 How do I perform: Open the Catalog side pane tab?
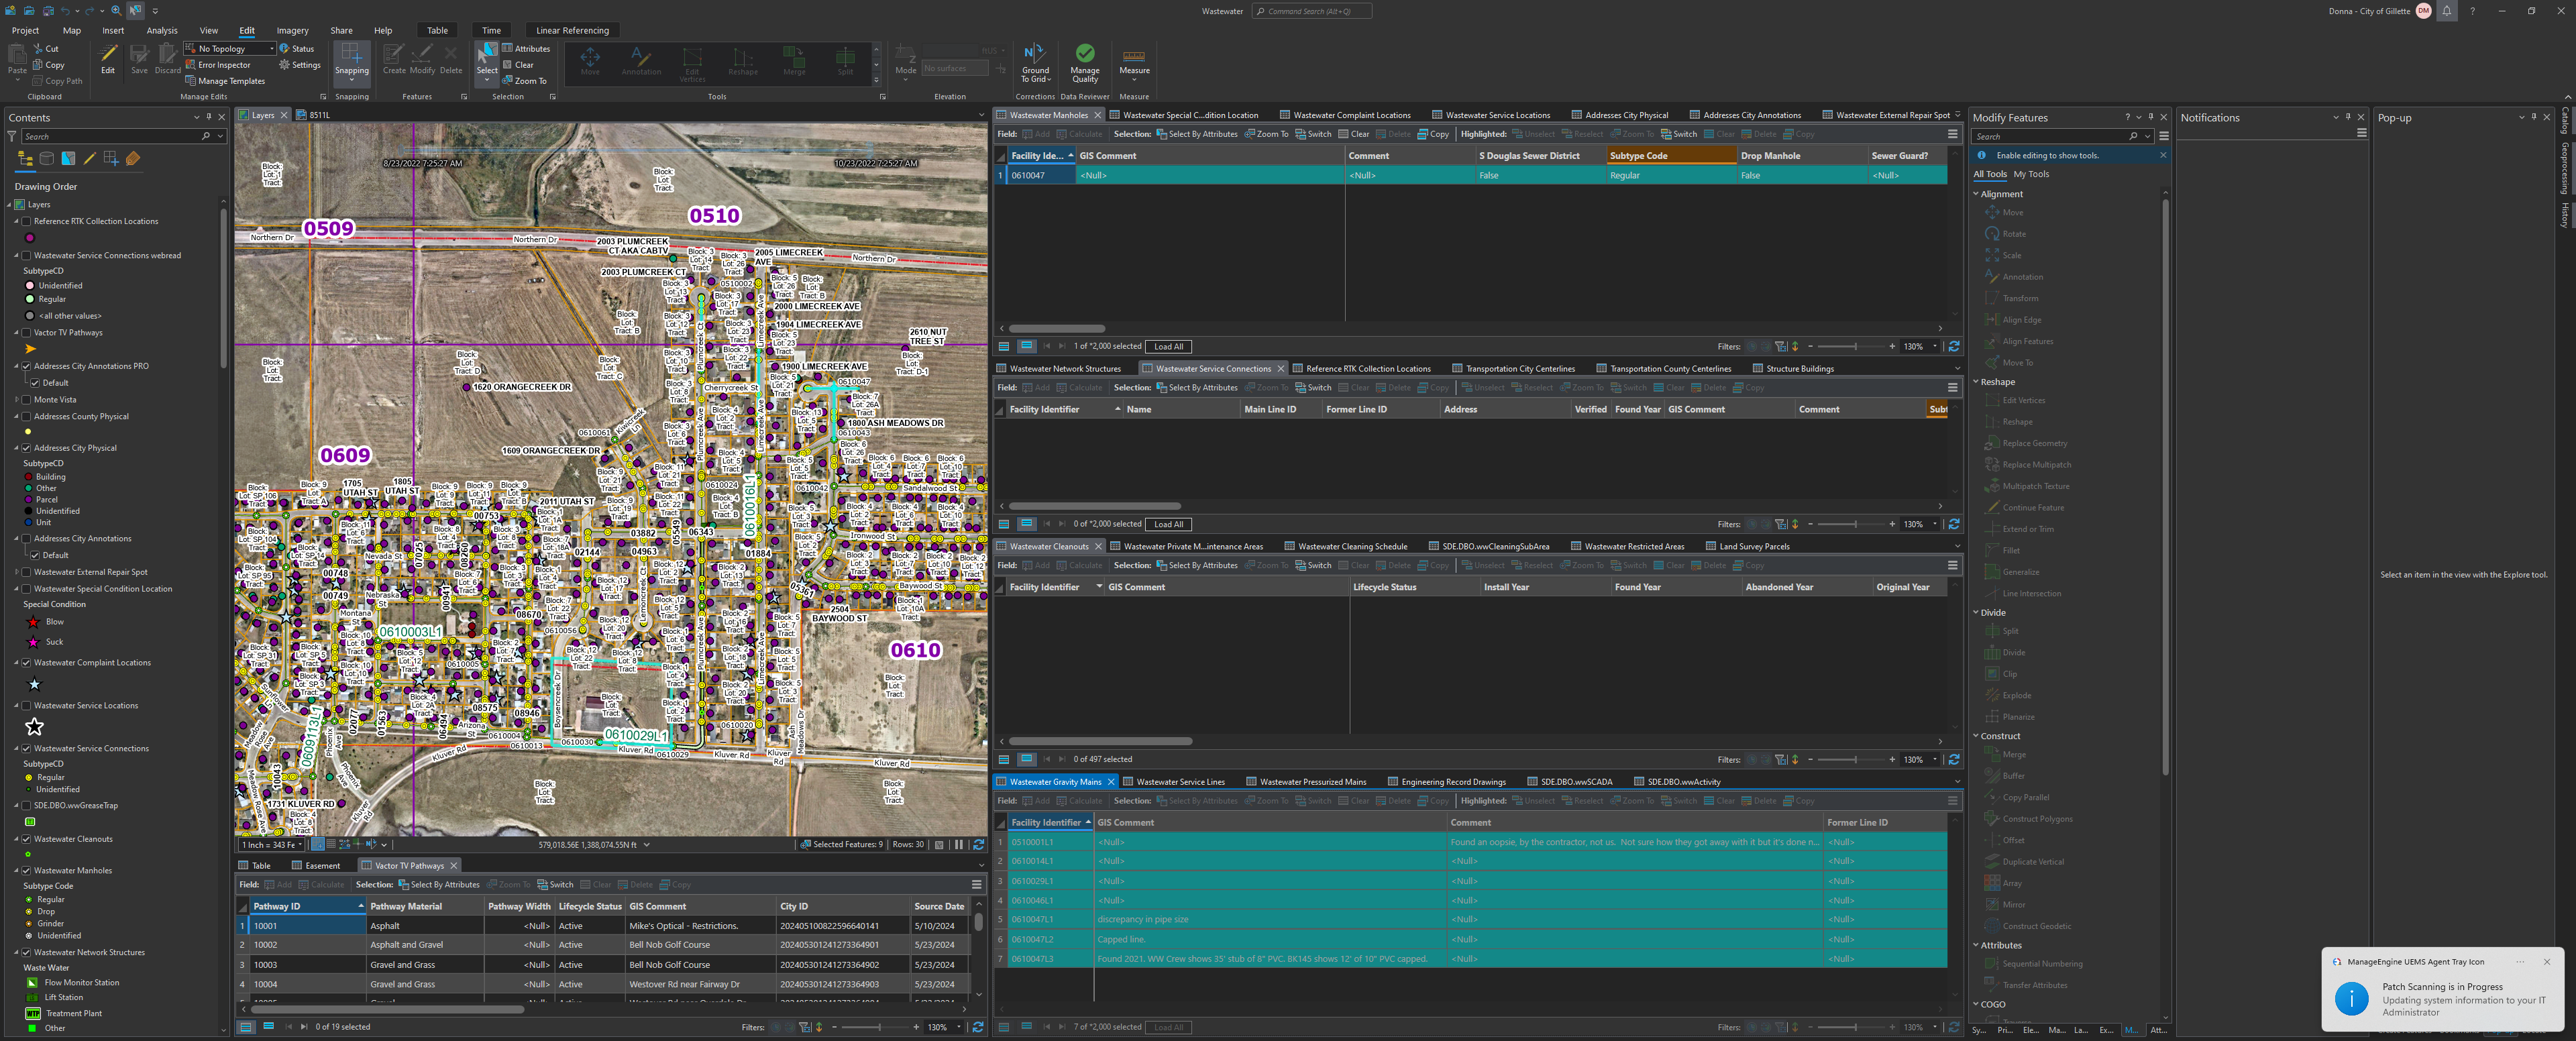pos(2565,122)
